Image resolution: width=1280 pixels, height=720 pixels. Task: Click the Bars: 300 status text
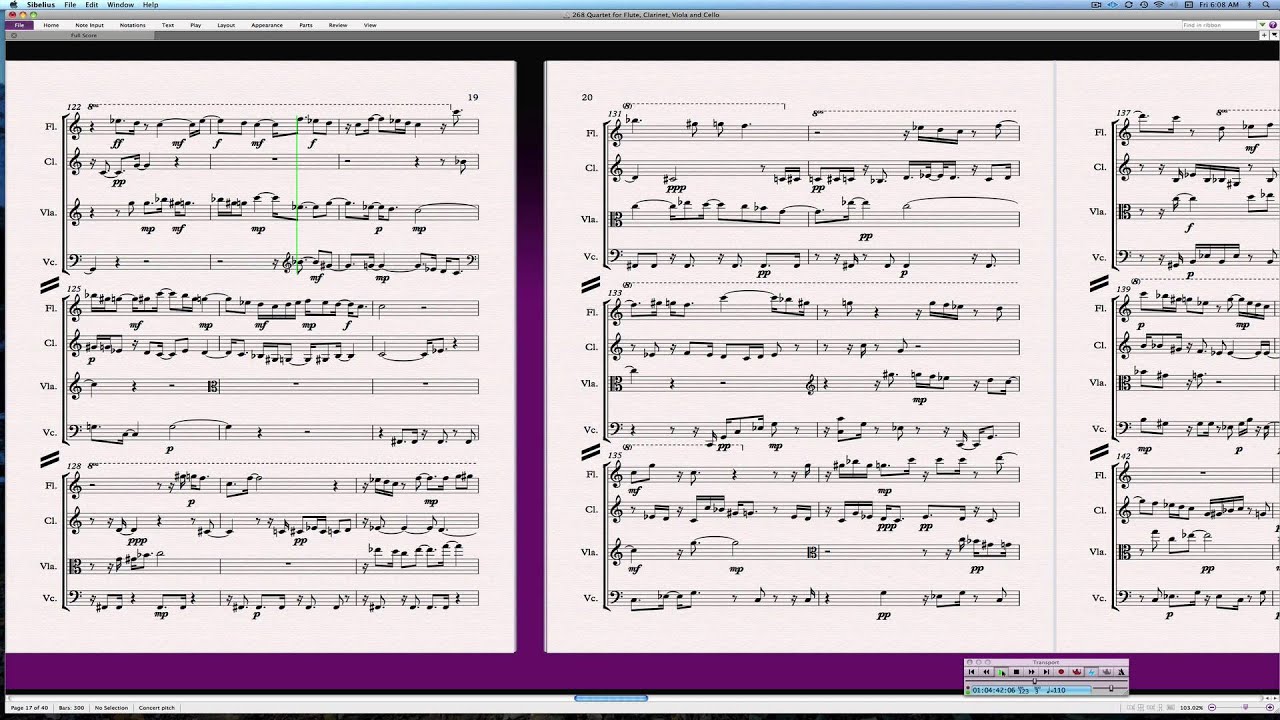(x=71, y=708)
